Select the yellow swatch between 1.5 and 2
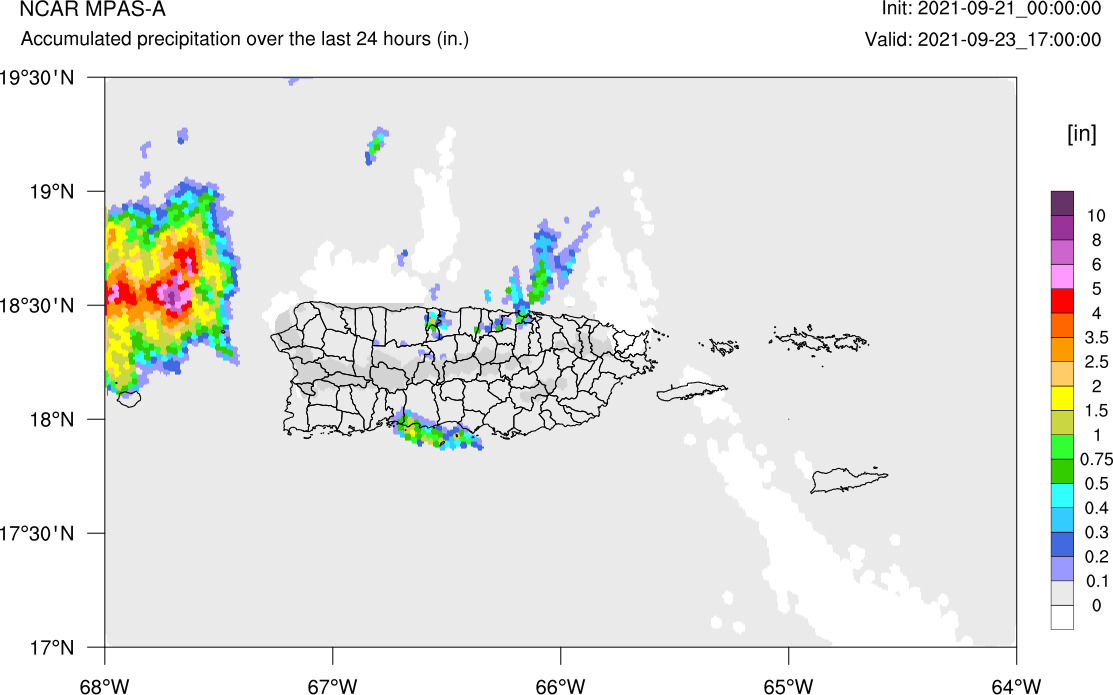The width and height of the screenshot is (1113, 695). pyautogui.click(x=1062, y=398)
